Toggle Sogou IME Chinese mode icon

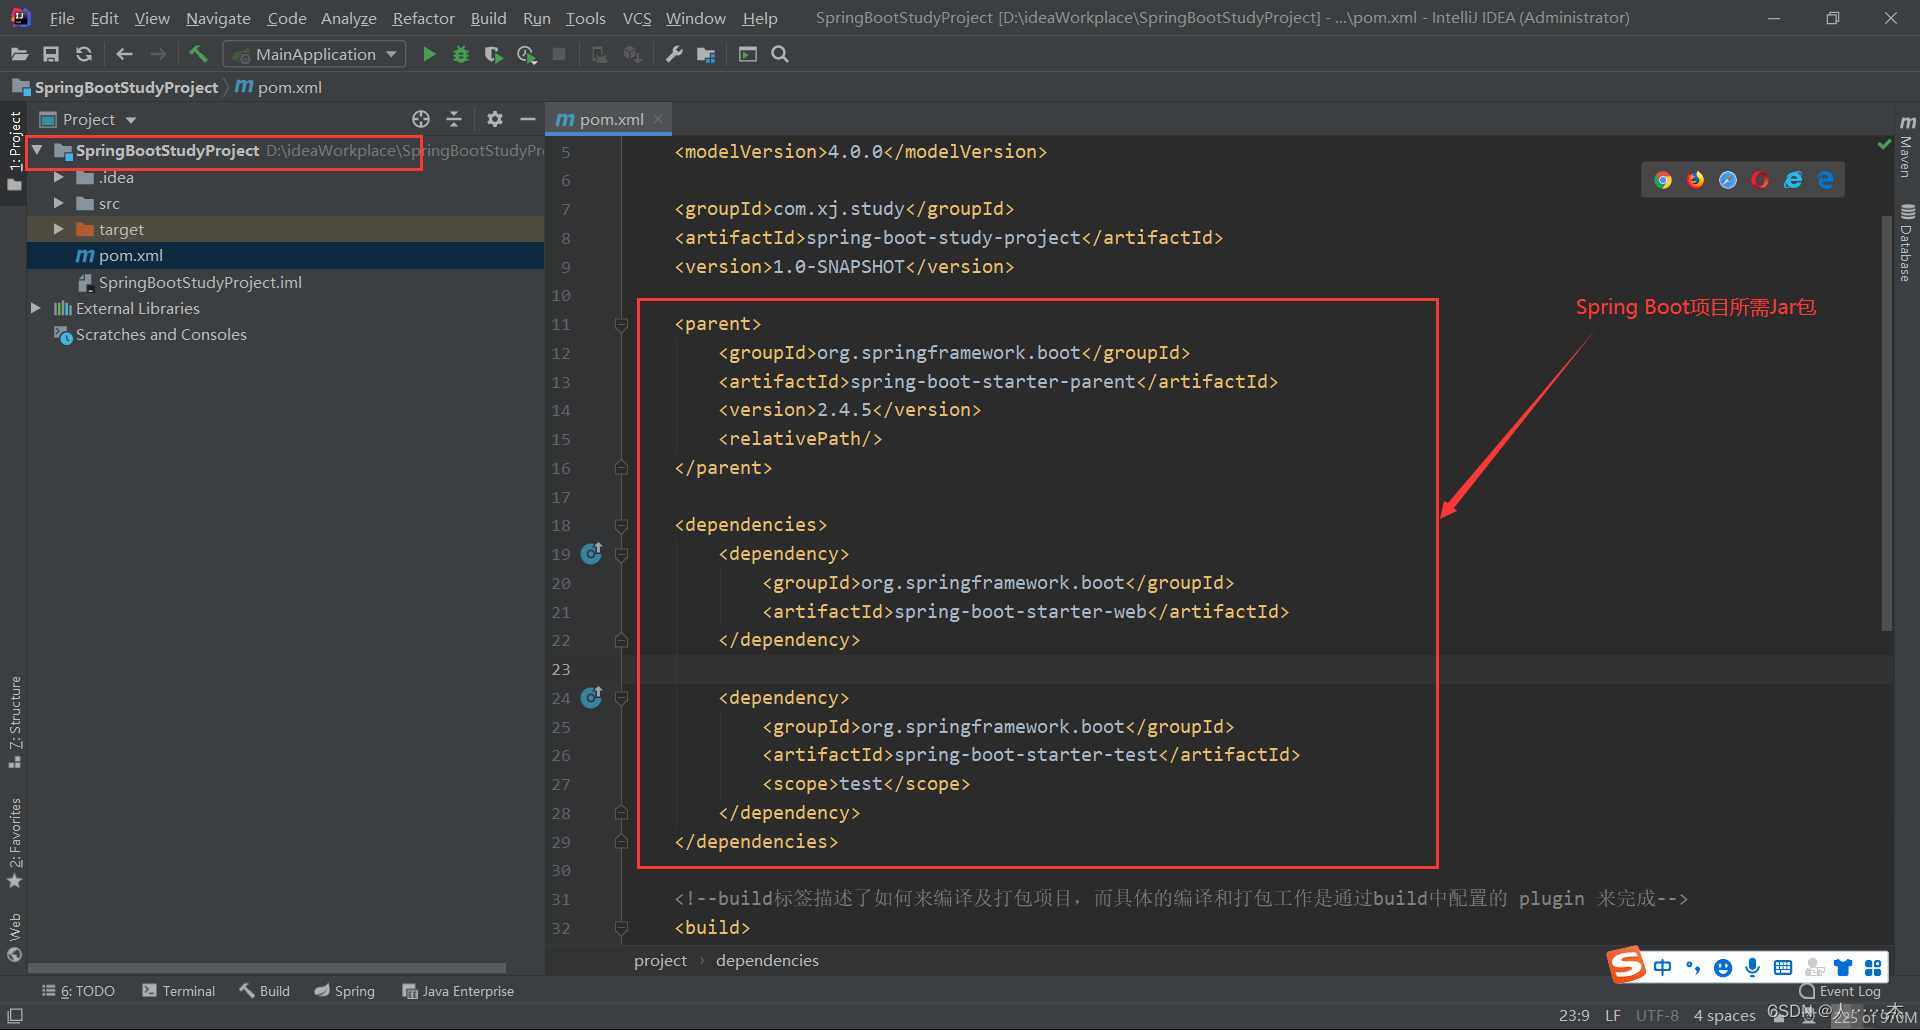(x=1662, y=967)
